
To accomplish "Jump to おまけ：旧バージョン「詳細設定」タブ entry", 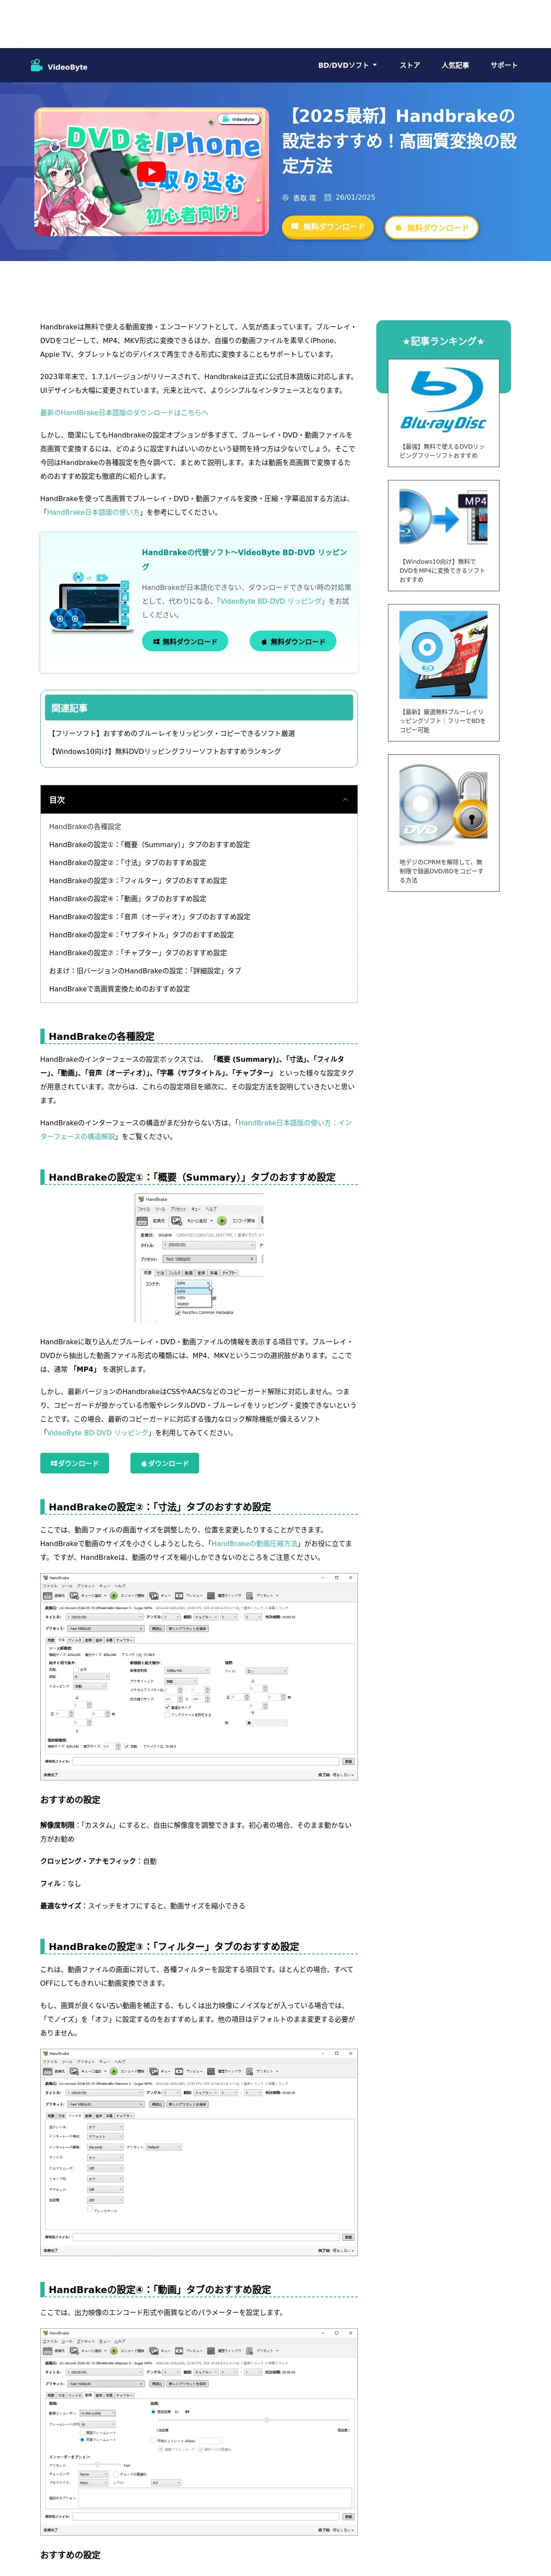I will (145, 970).
